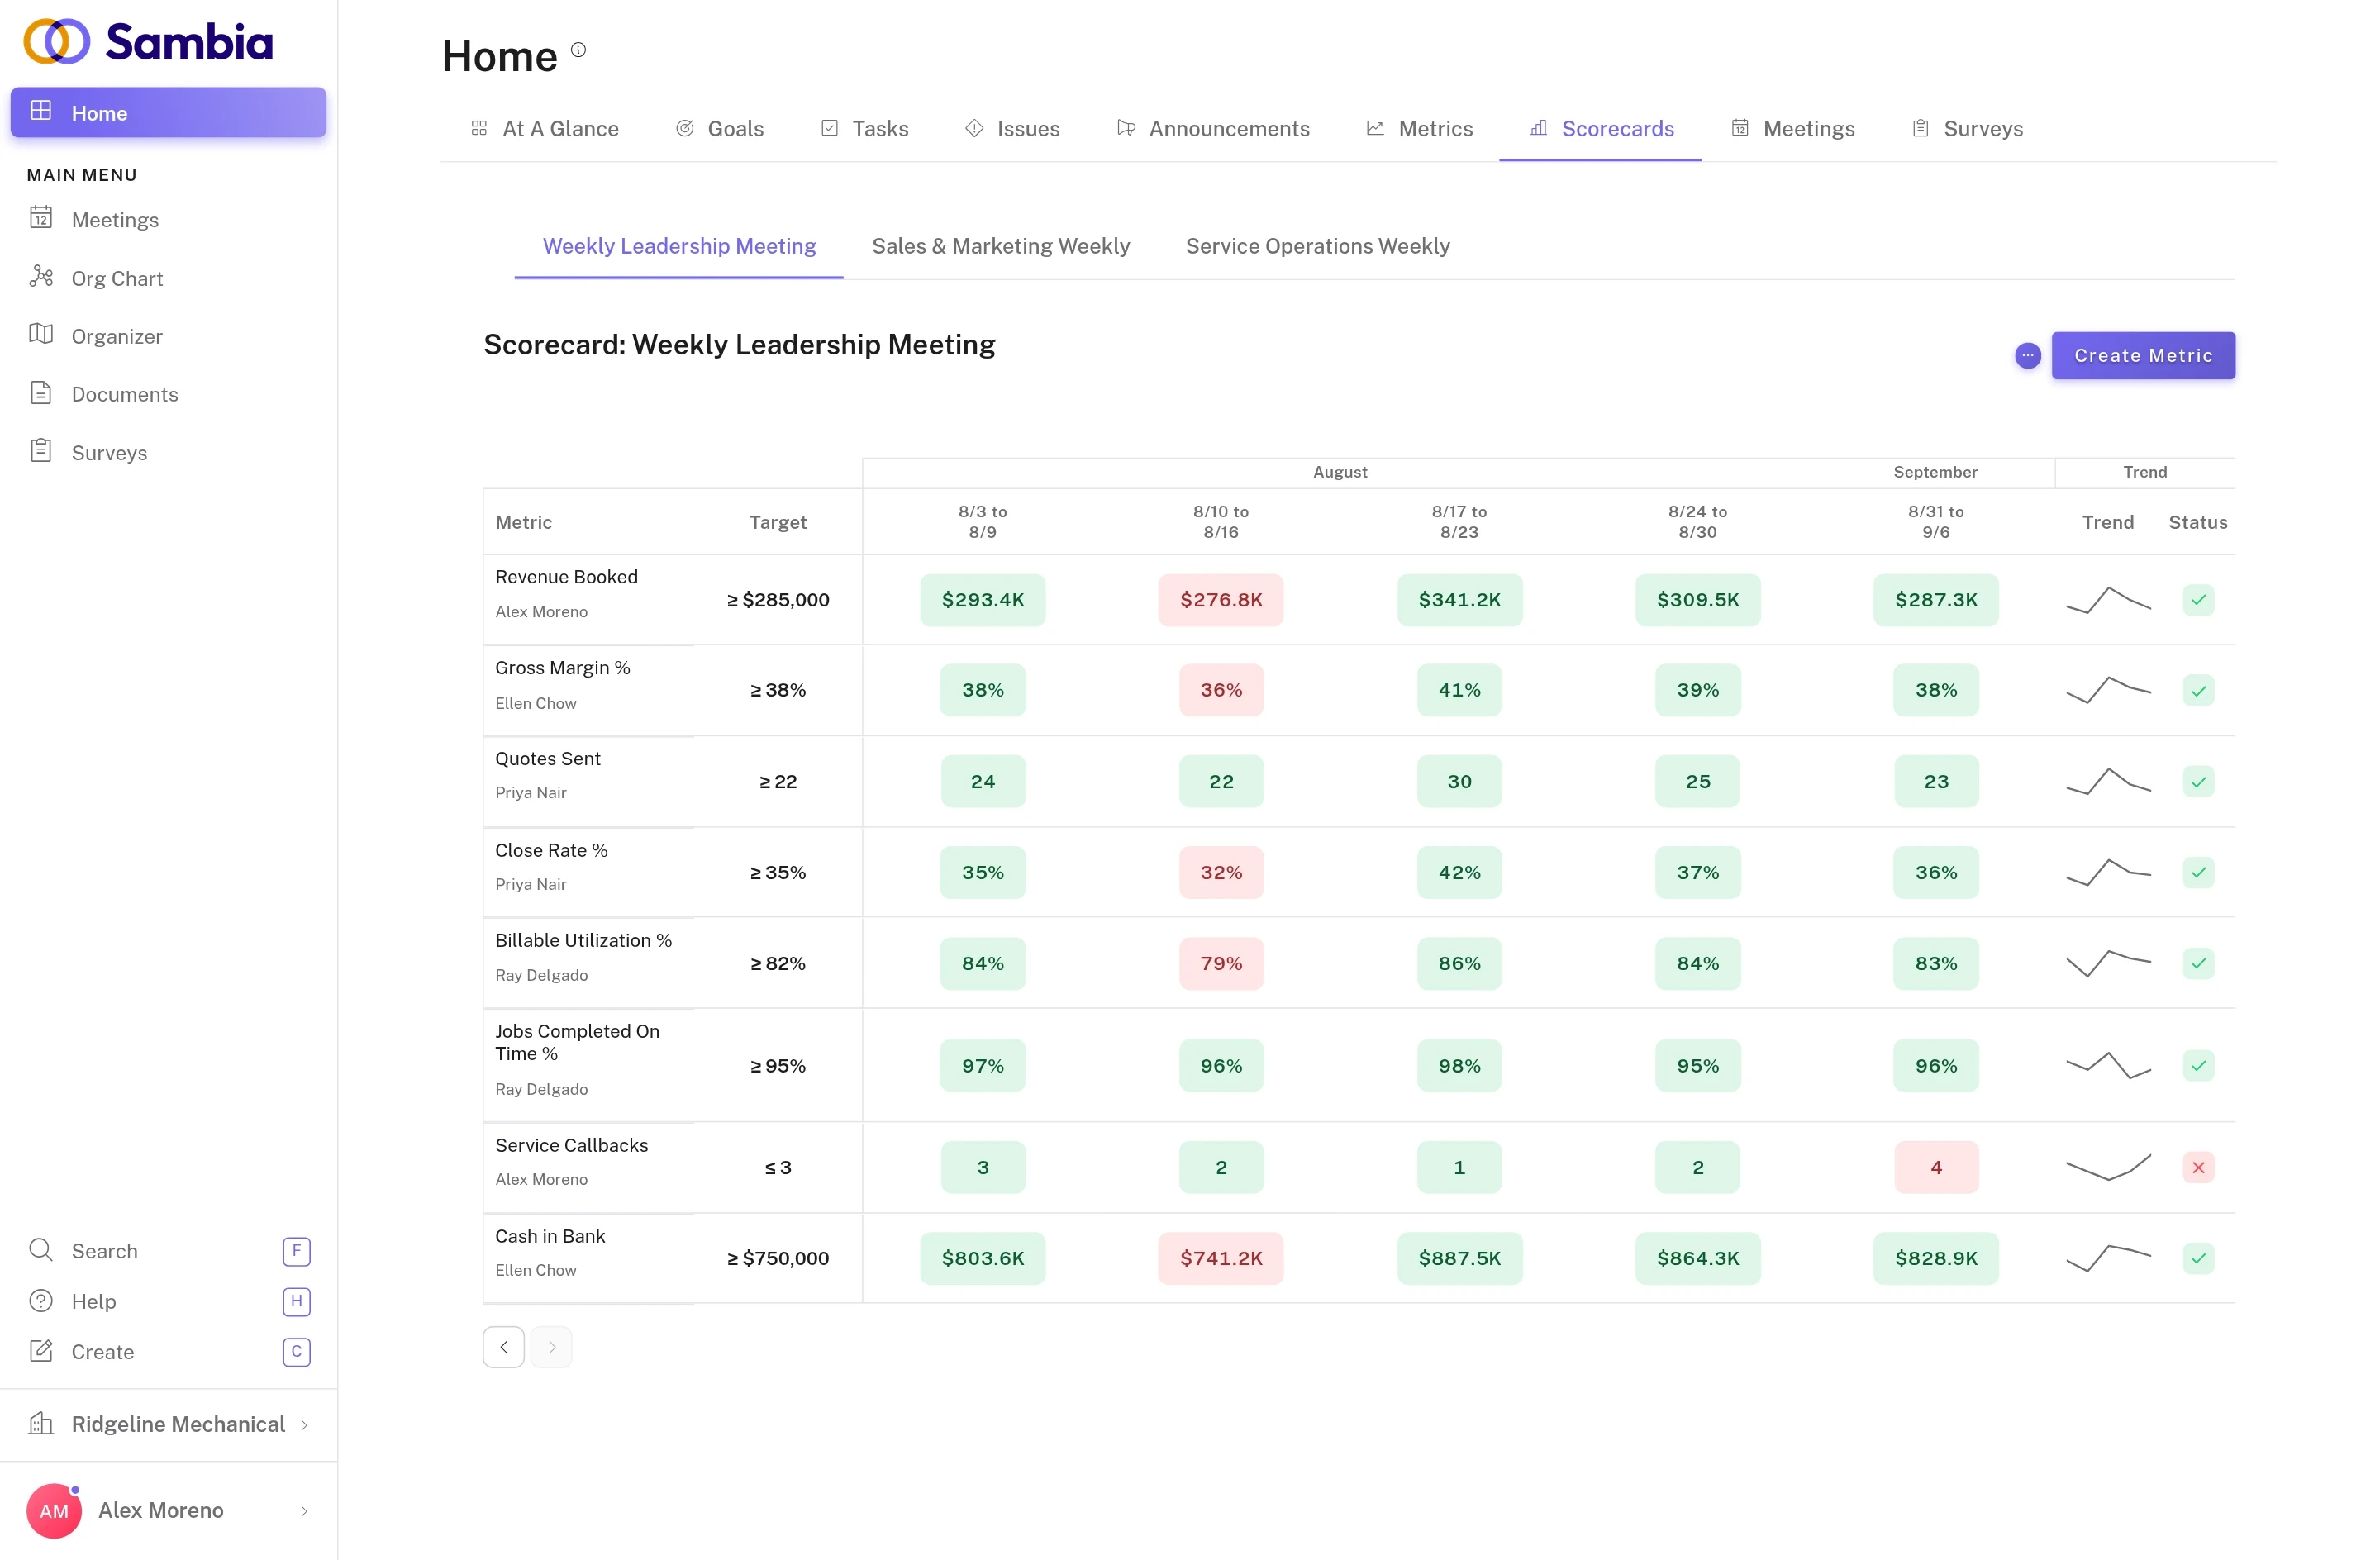The width and height of the screenshot is (2380, 1560).
Task: Click the Home sidebar button
Action: (x=168, y=113)
